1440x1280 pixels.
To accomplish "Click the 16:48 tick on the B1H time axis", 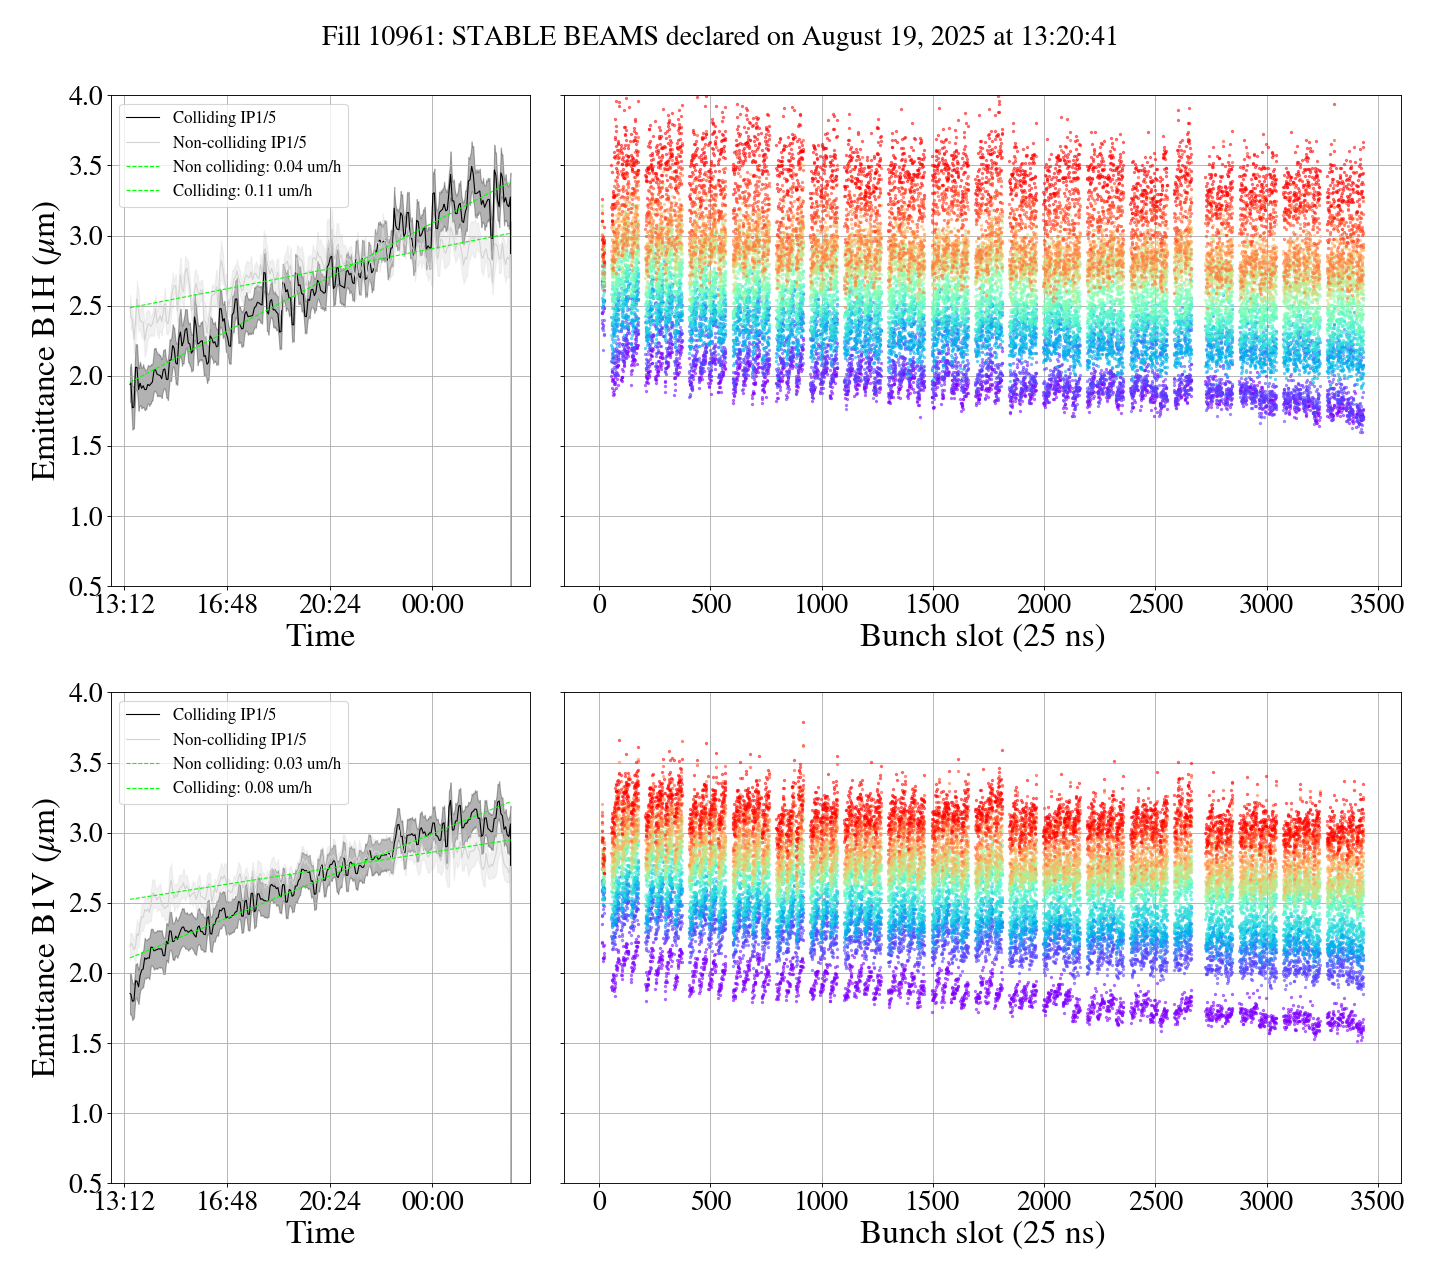I will (x=227, y=605).
